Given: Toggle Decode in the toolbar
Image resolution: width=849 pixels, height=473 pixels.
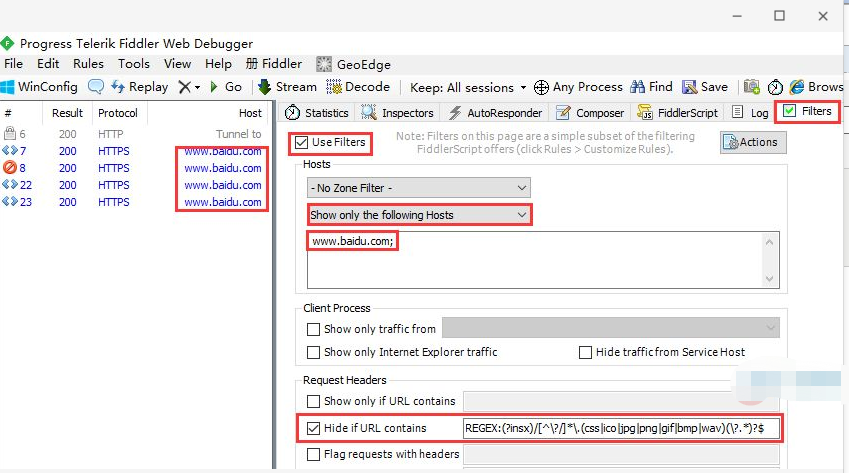Looking at the screenshot, I should 358,87.
